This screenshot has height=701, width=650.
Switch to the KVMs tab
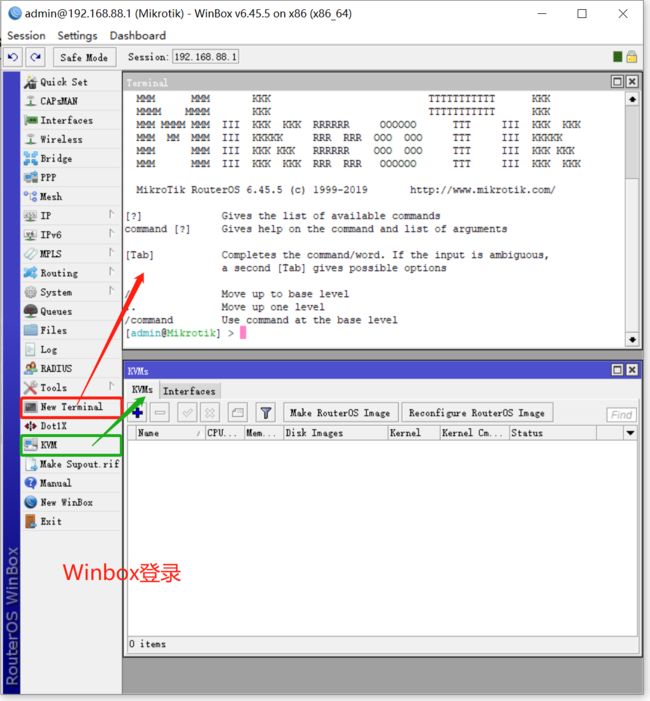tap(142, 390)
